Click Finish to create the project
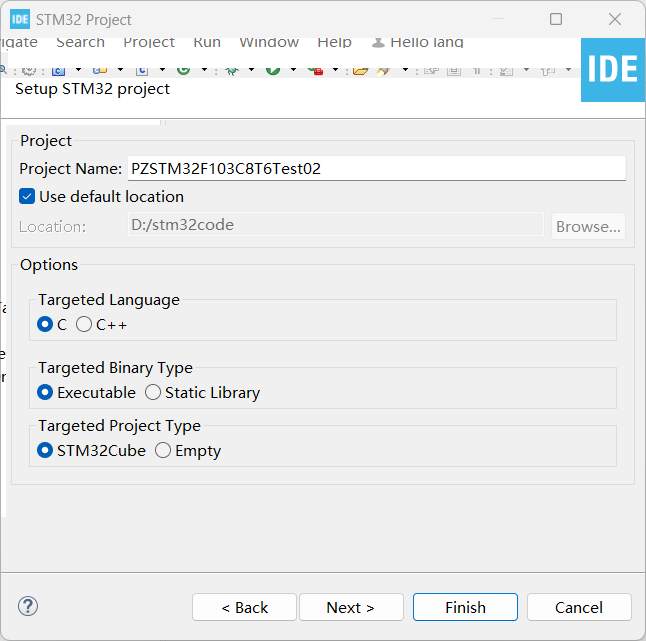 coord(466,607)
